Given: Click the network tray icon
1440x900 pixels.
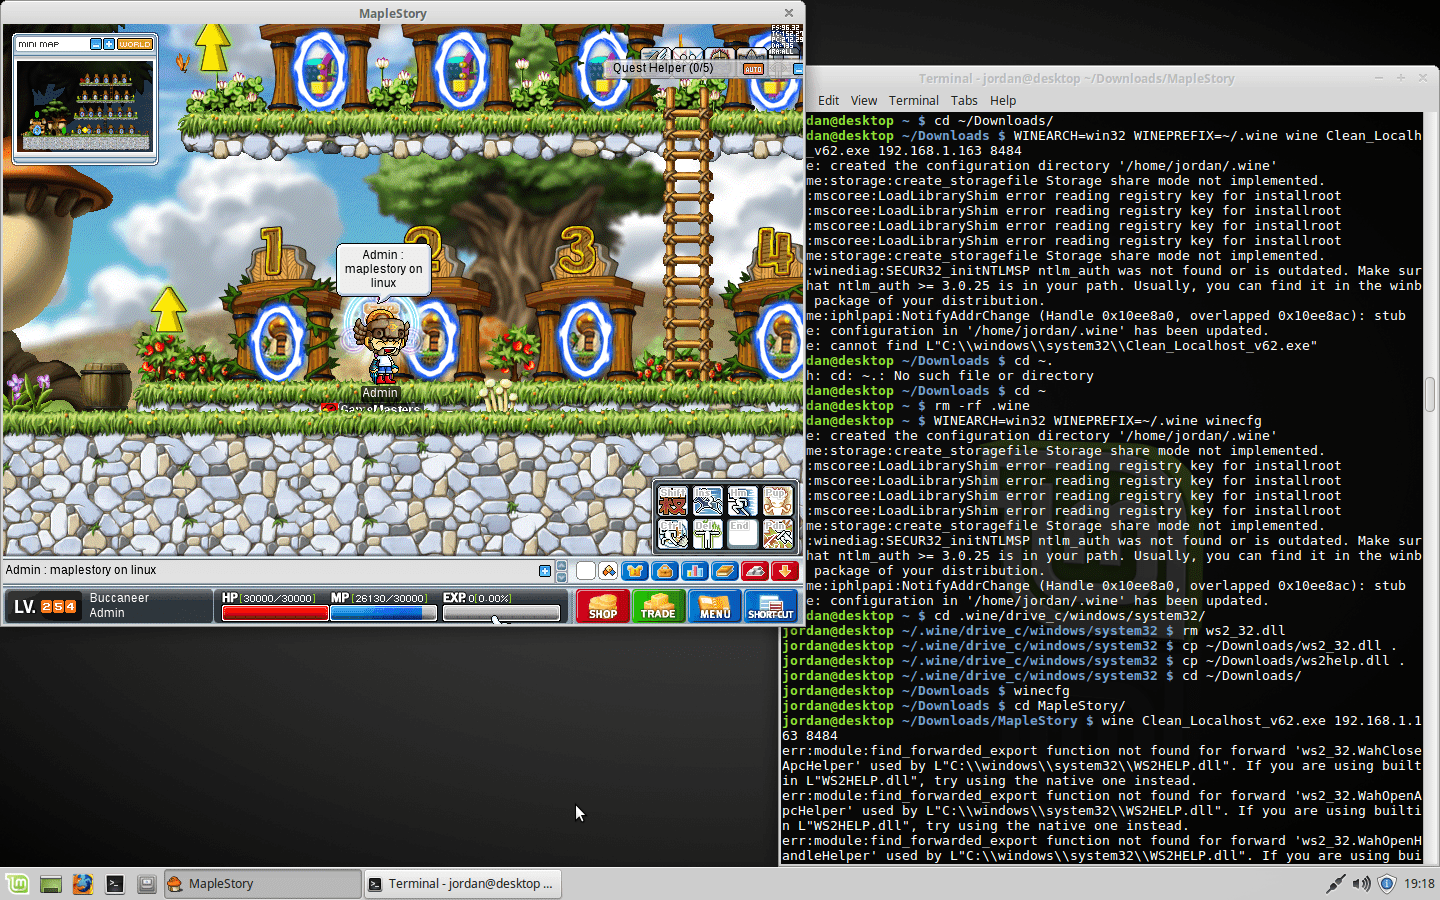Looking at the screenshot, I should click(1335, 884).
